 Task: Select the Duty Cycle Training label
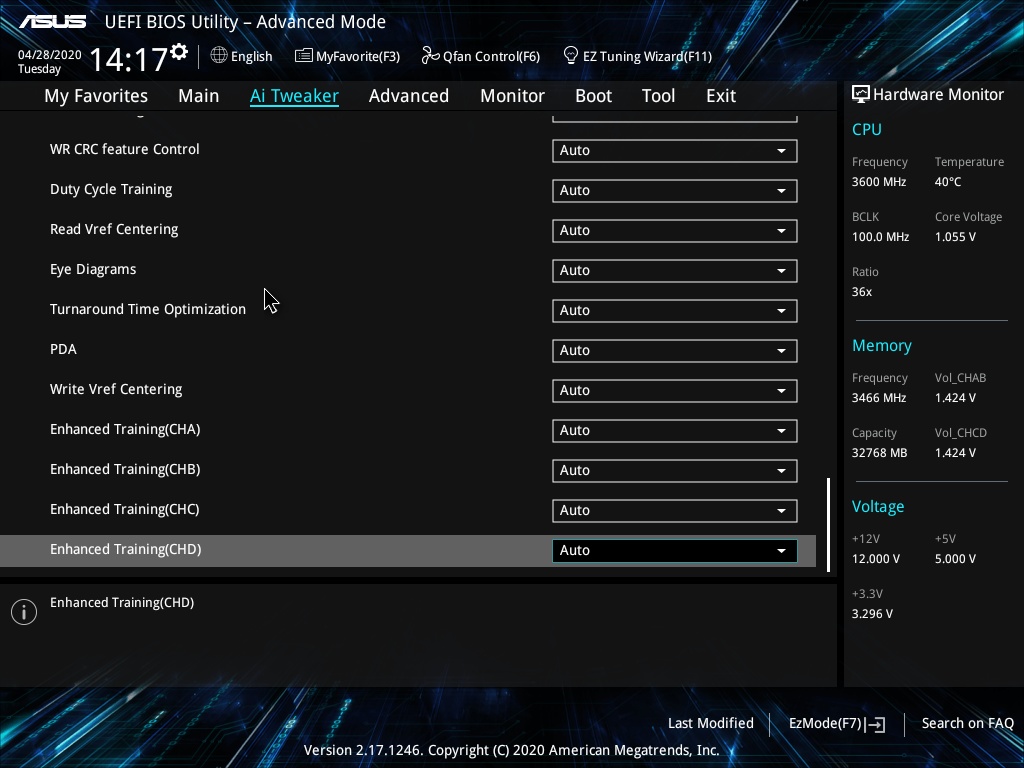coord(111,190)
